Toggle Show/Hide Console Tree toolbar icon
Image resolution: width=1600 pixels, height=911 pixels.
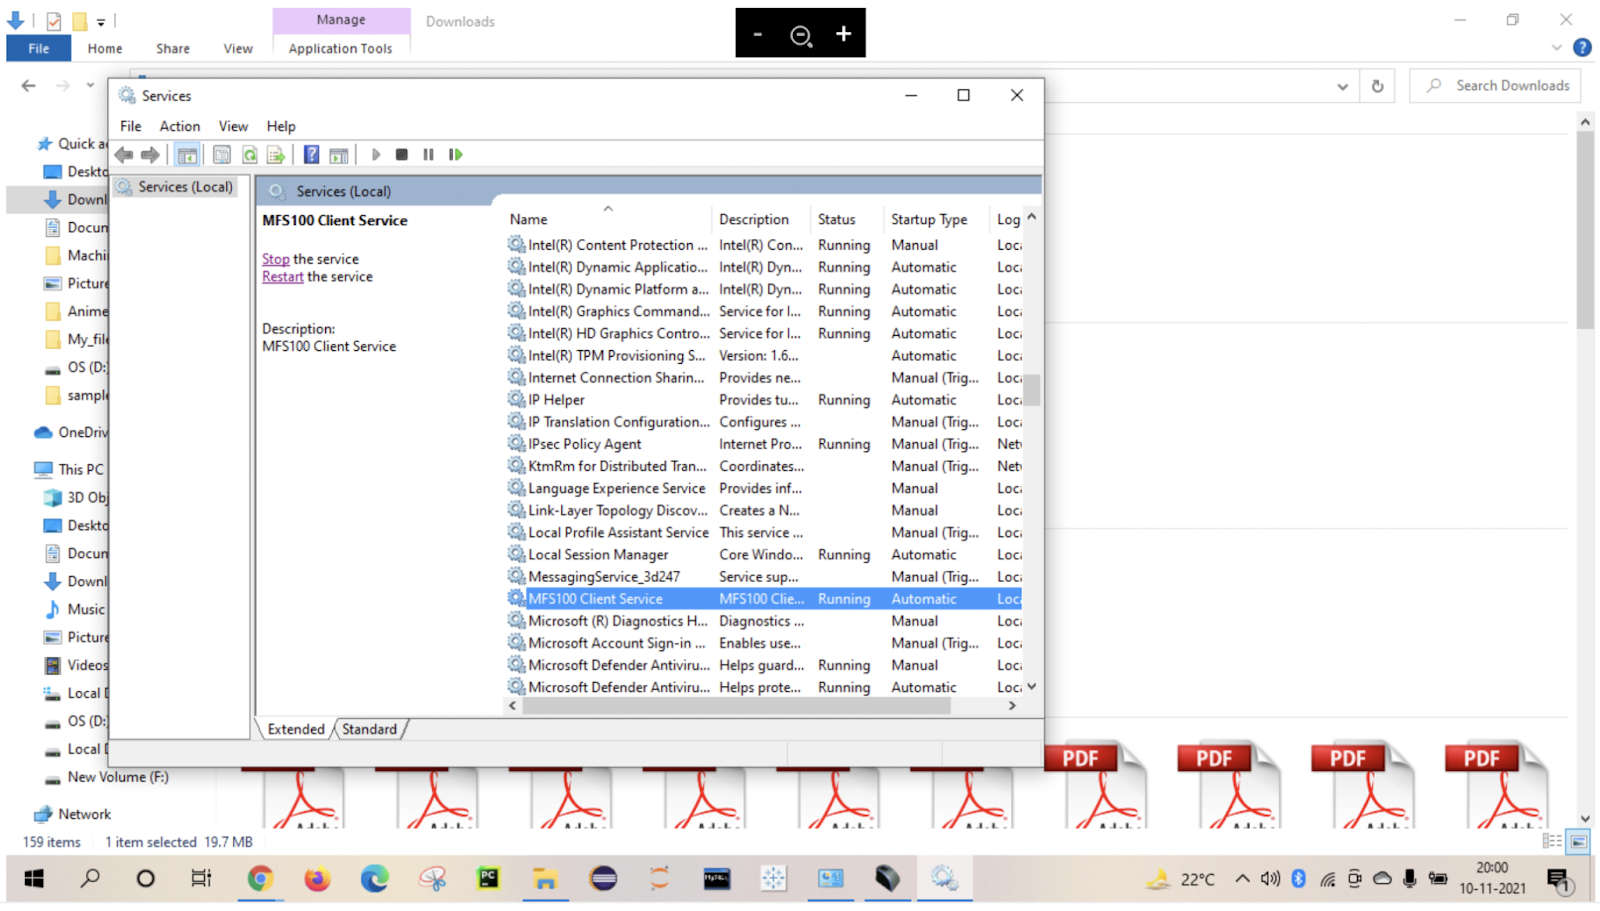click(x=187, y=155)
